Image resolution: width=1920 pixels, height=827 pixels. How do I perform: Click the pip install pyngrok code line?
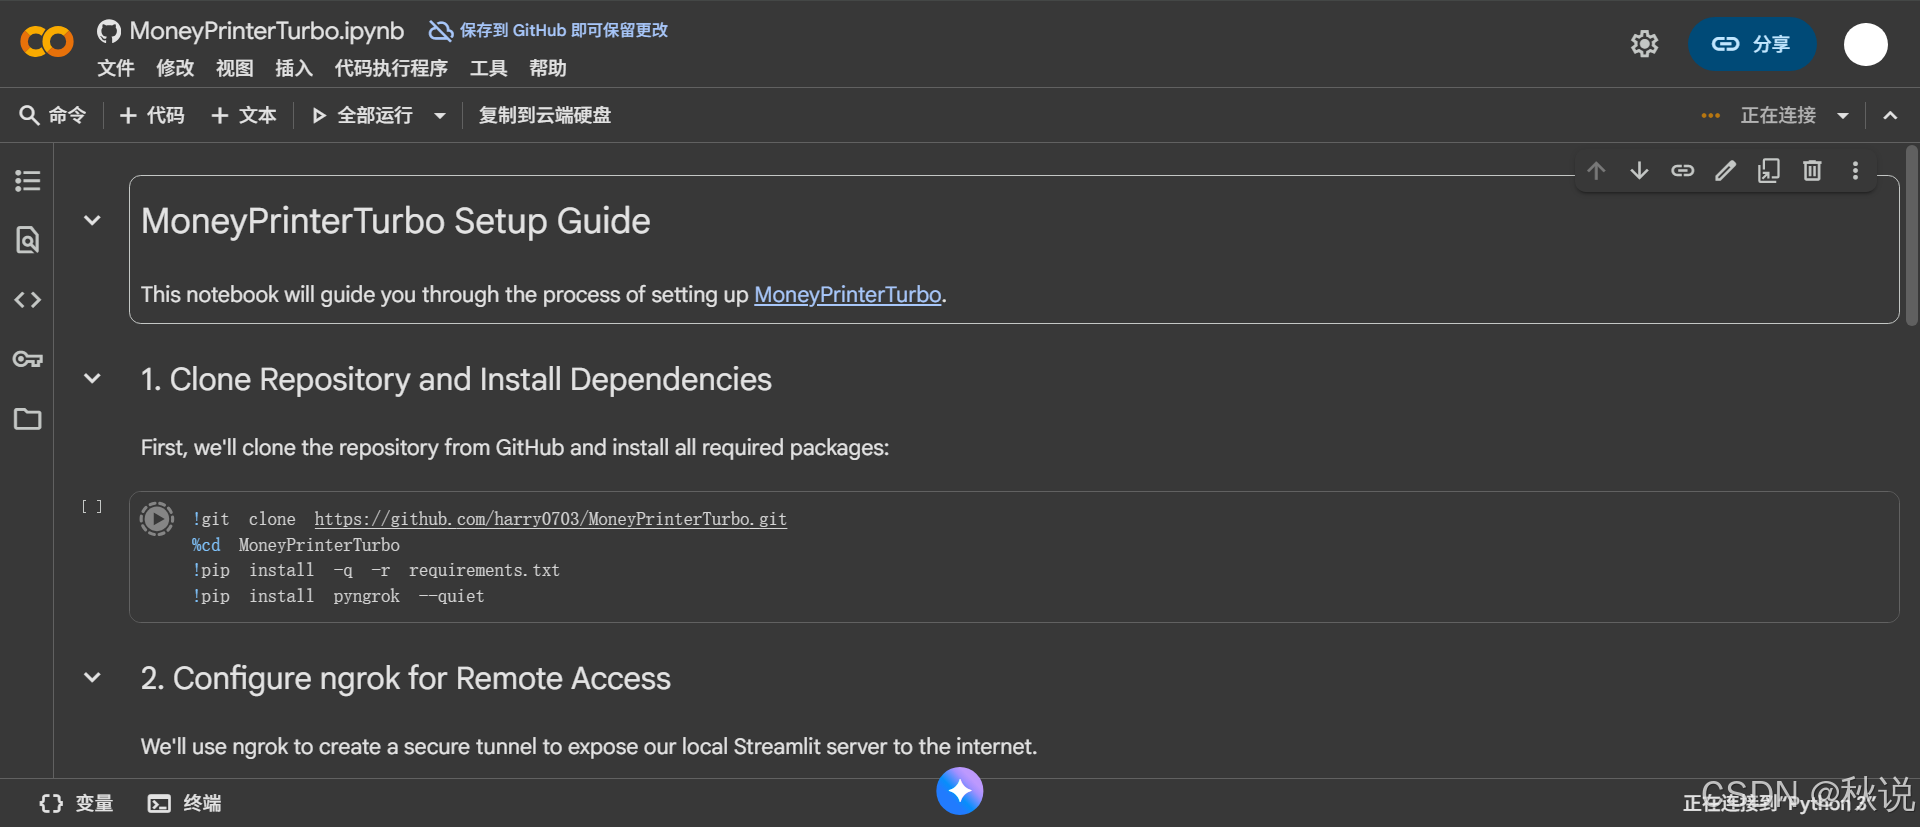tap(338, 596)
